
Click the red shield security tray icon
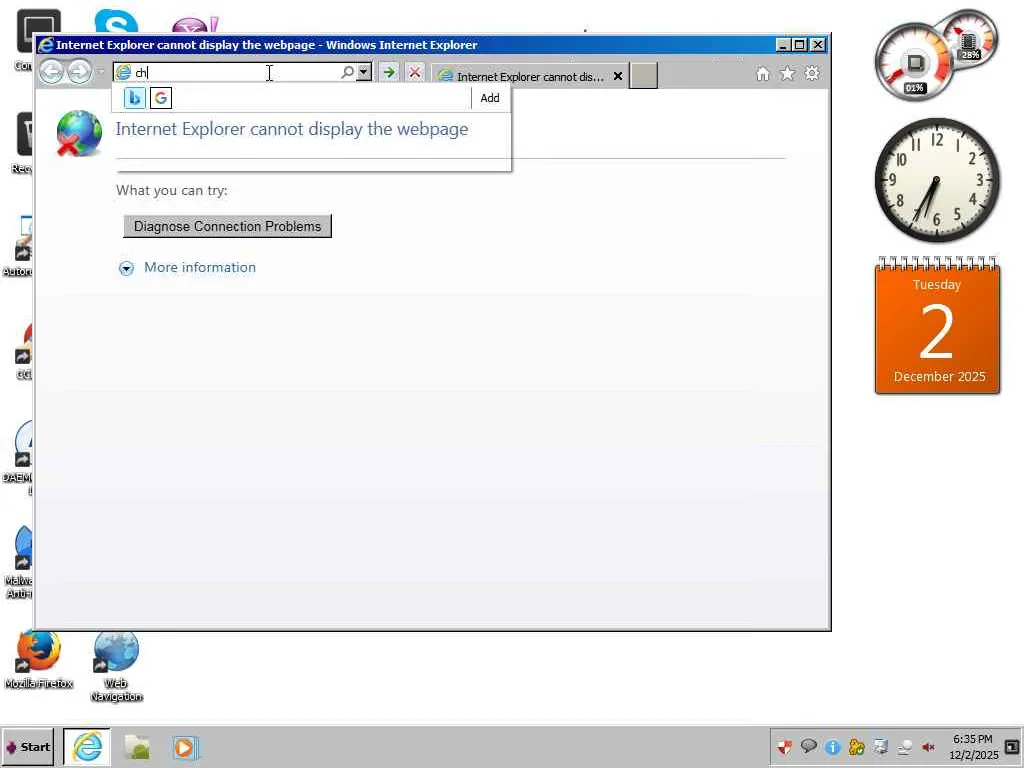(784, 746)
